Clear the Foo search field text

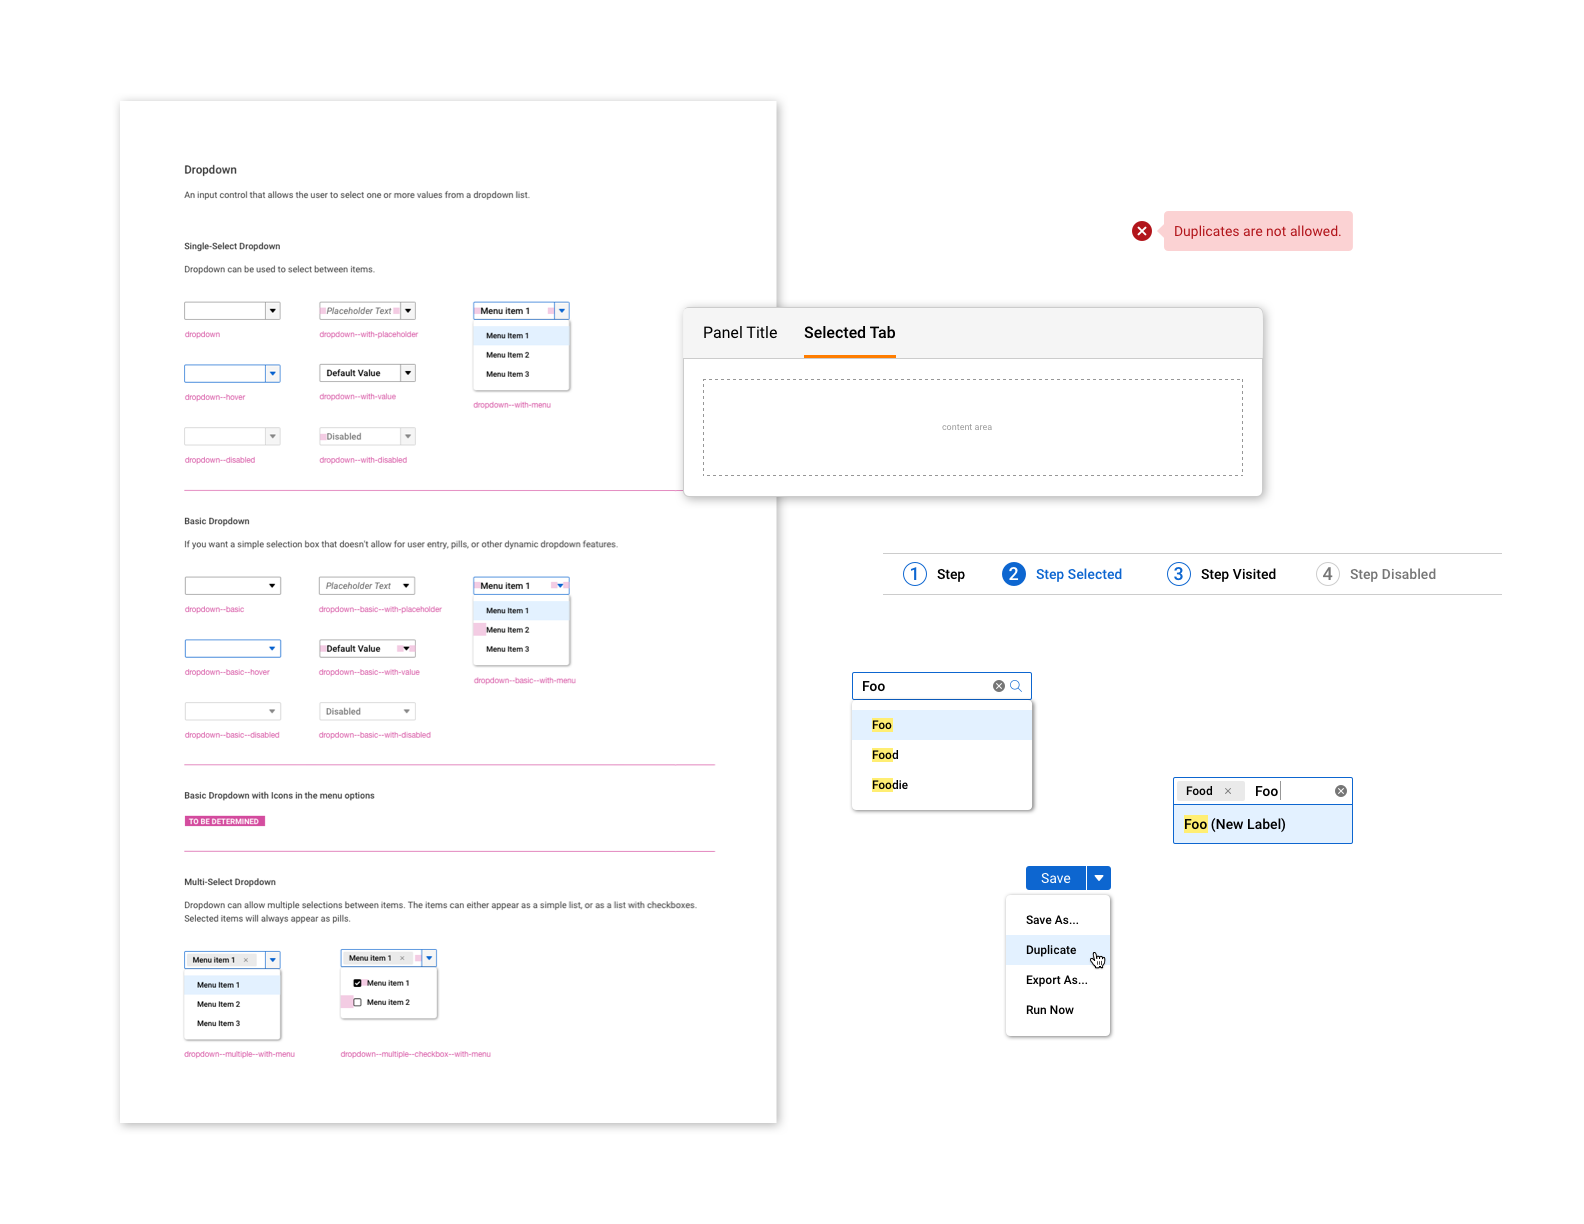pos(998,686)
